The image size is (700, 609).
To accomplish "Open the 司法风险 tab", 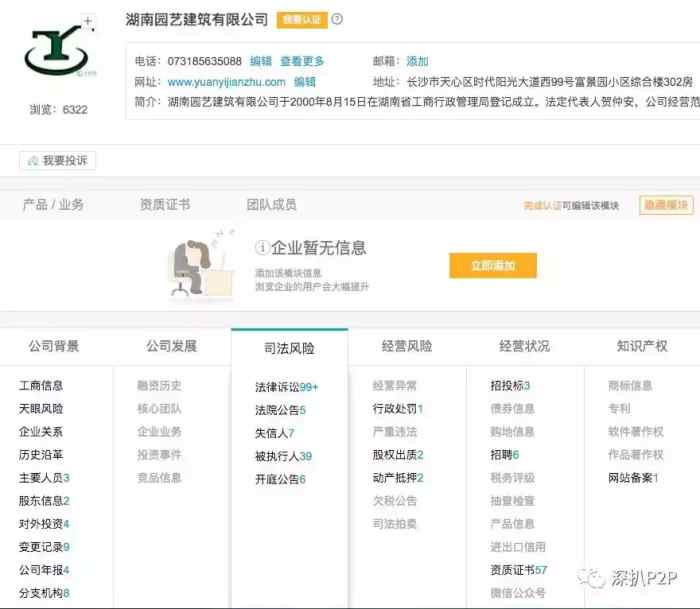I will 289,348.
